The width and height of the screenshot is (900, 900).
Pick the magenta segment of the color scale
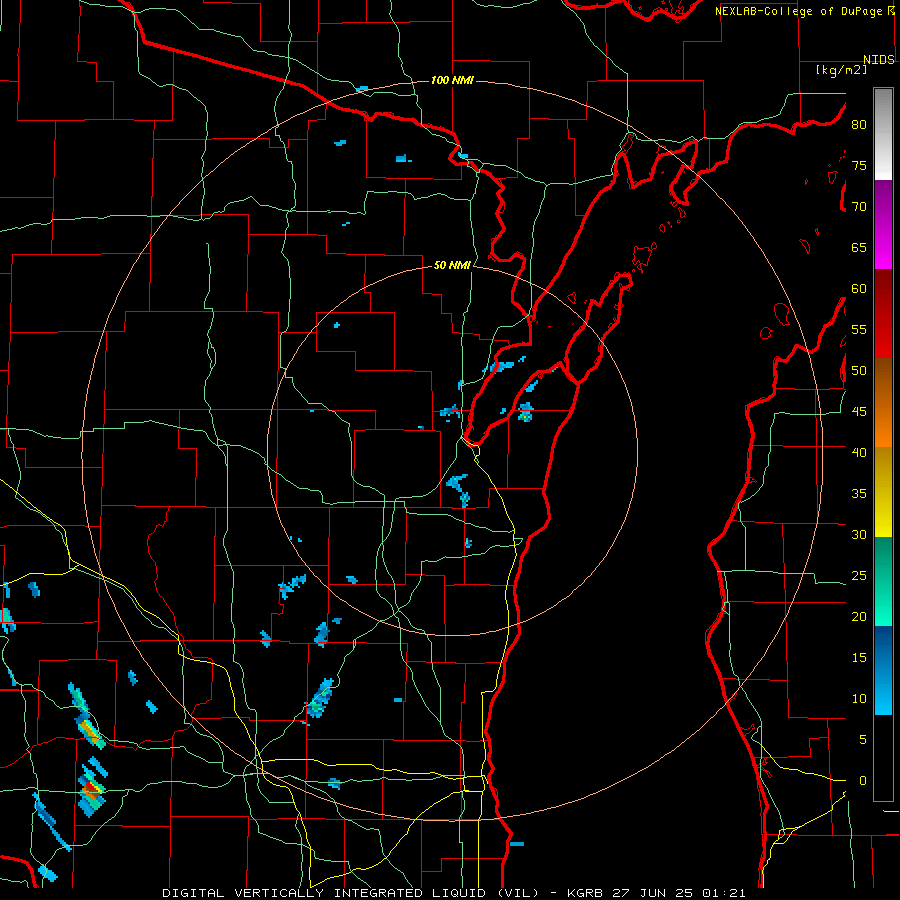pos(883,225)
